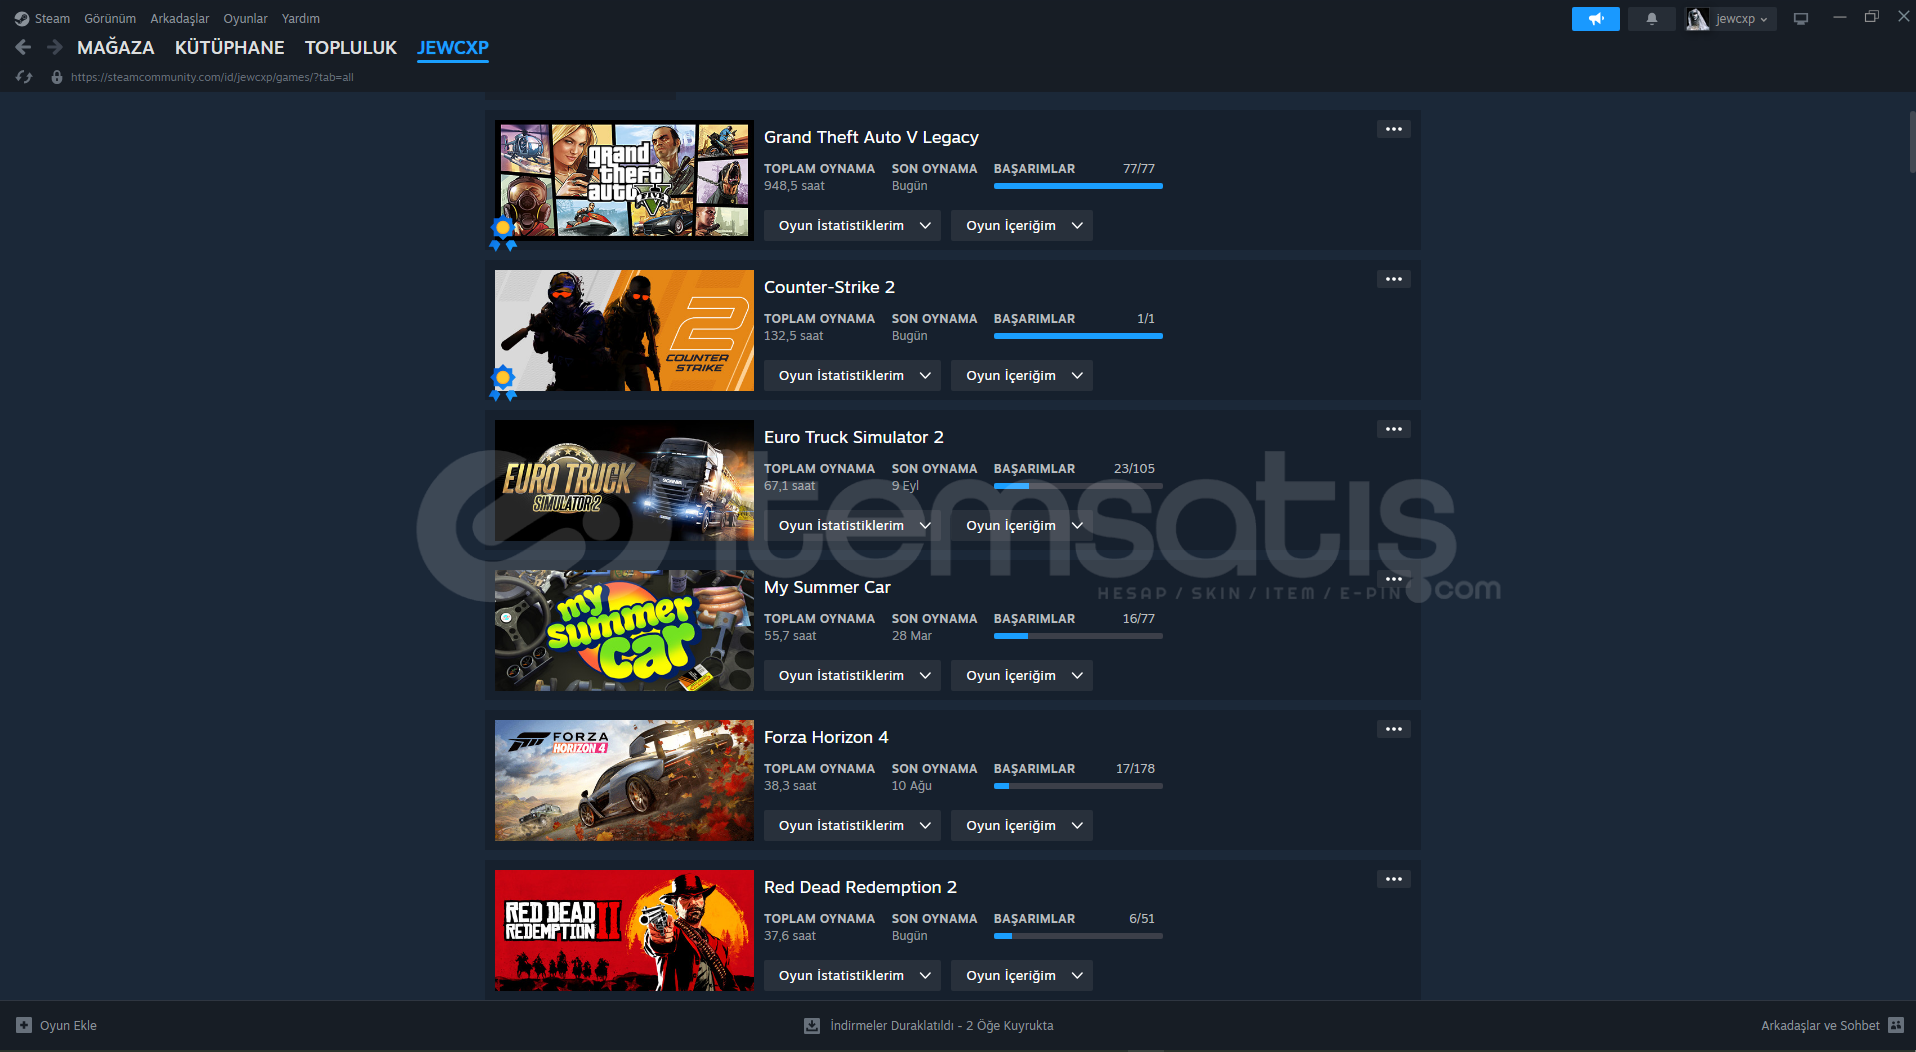1916x1052 pixels.
Task: Click the Forza Horizon 4 achievements progress bar
Action: (x=1078, y=786)
